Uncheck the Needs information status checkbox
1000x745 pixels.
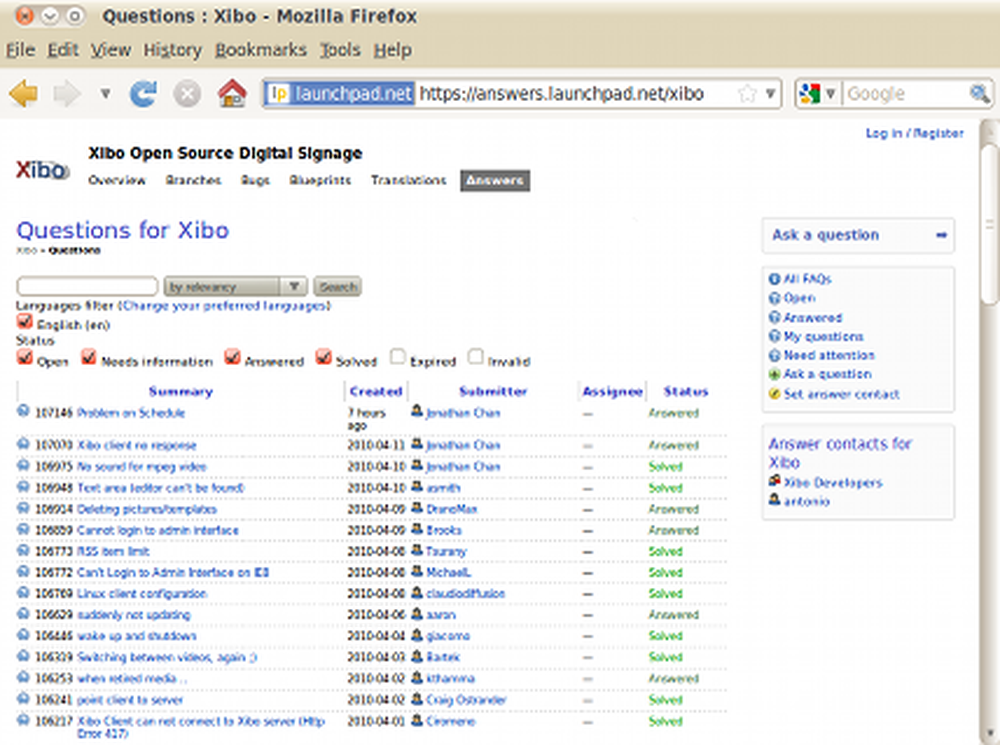coord(89,357)
